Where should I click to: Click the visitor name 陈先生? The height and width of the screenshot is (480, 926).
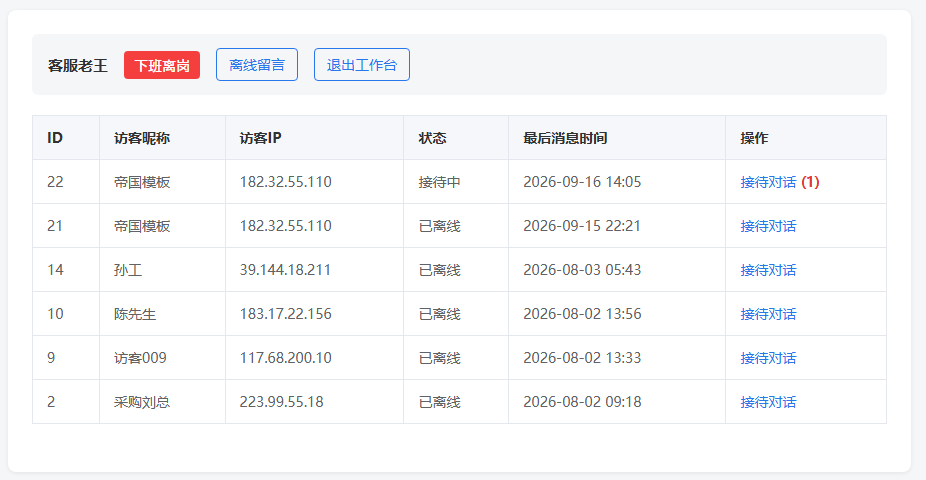[135, 314]
